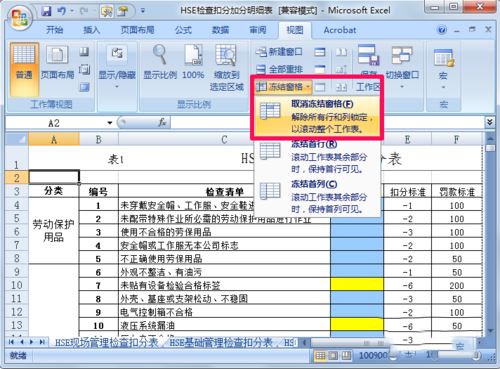The height and width of the screenshot is (369, 500).
Task: Toggle full screen view small icon
Action: (x=84, y=87)
